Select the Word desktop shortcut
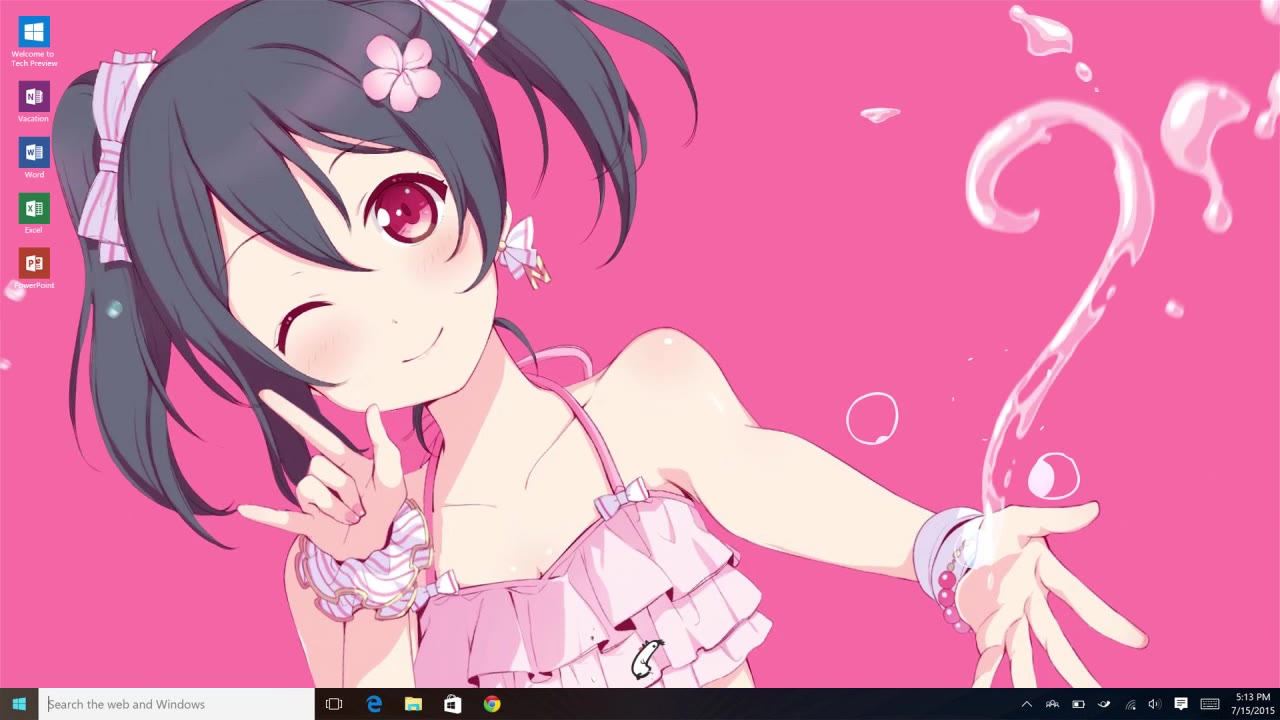Image resolution: width=1280 pixels, height=720 pixels. point(34,158)
